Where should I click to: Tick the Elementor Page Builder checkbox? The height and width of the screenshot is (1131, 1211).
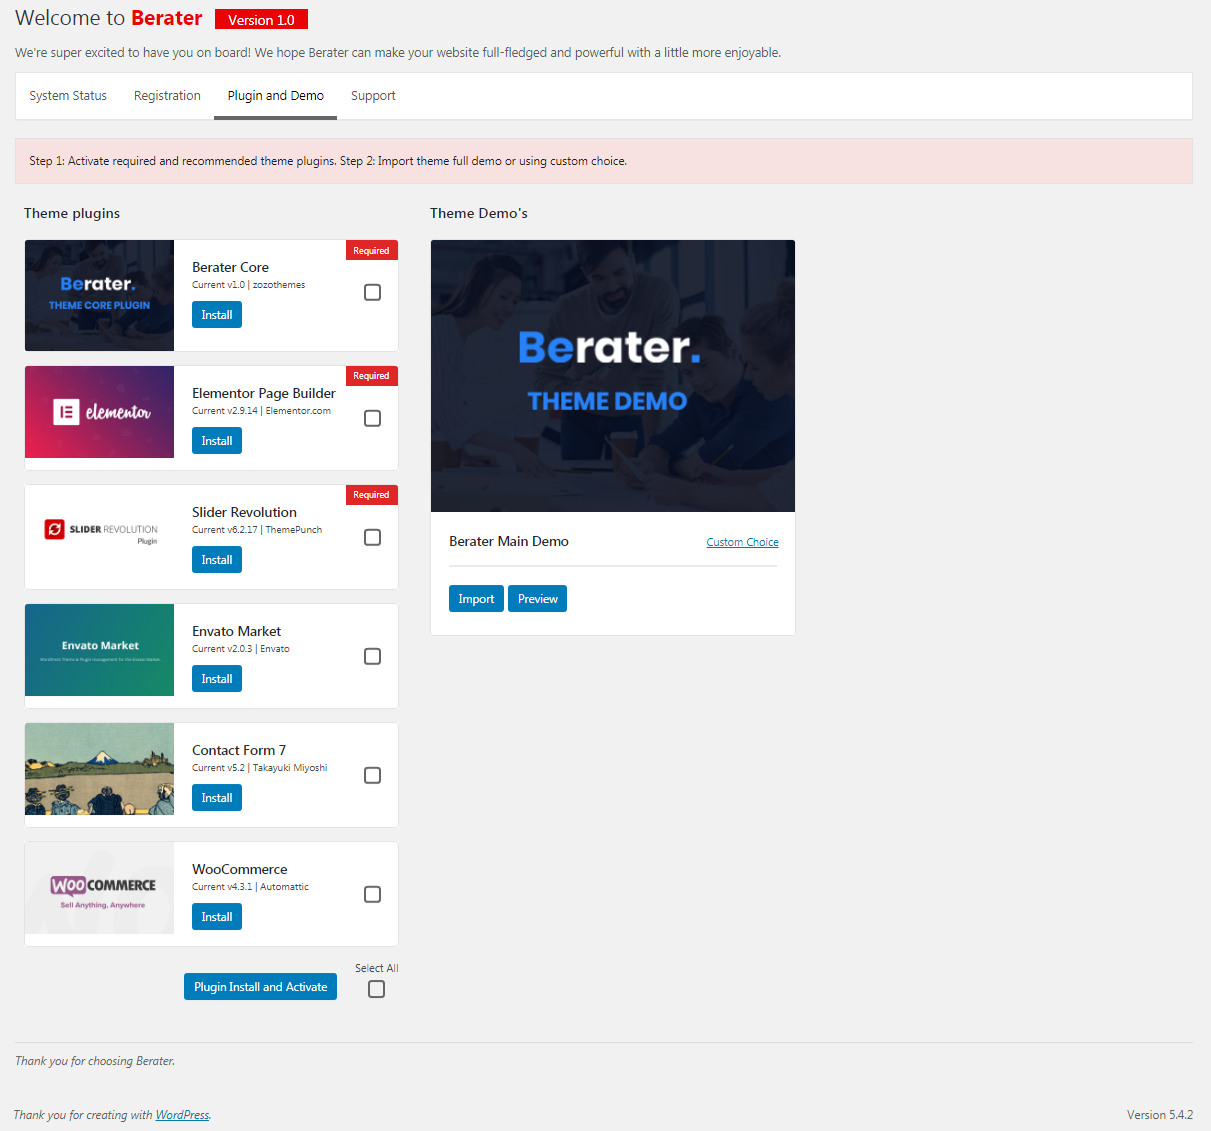click(x=372, y=419)
